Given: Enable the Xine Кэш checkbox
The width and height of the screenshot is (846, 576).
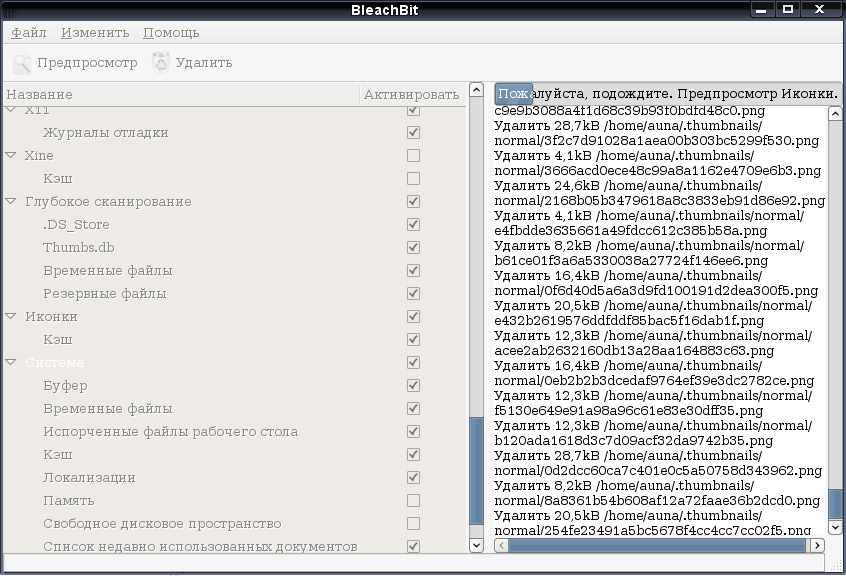Looking at the screenshot, I should coord(413,179).
